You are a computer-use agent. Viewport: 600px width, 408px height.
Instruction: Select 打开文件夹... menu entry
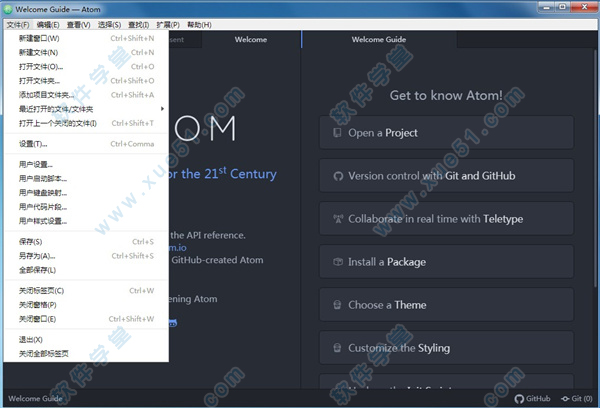86,81
